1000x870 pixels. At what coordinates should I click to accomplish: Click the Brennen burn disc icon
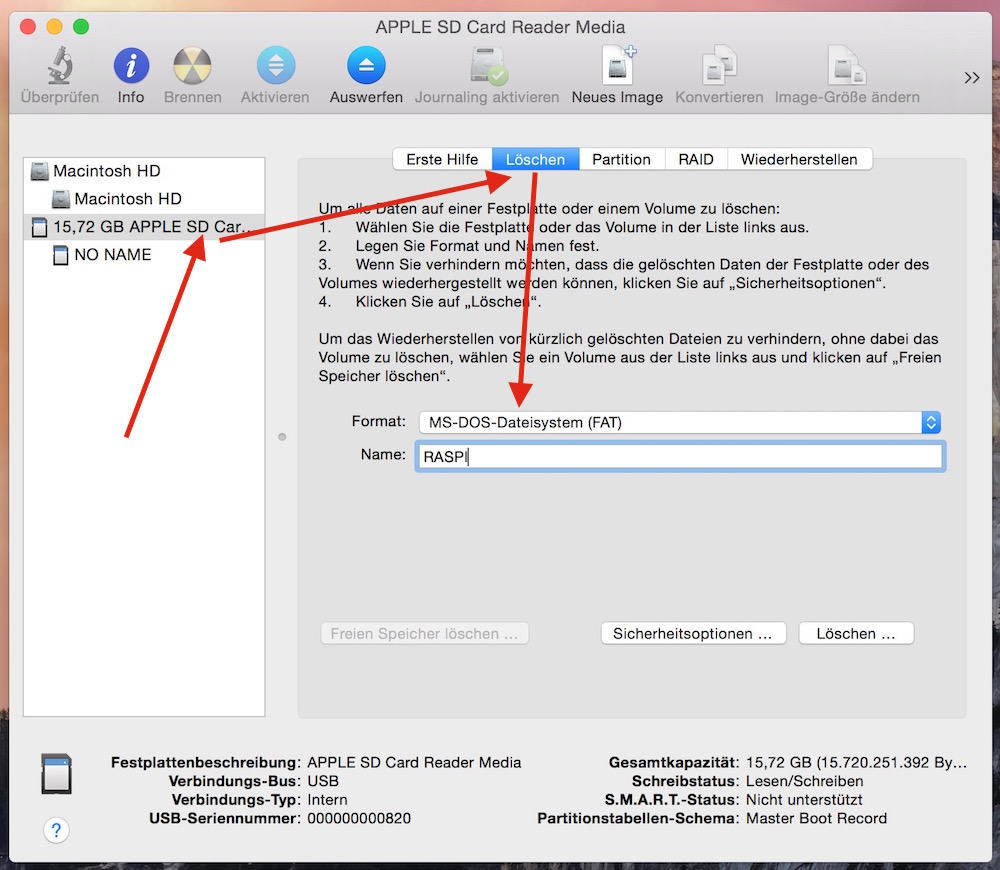[x=192, y=66]
